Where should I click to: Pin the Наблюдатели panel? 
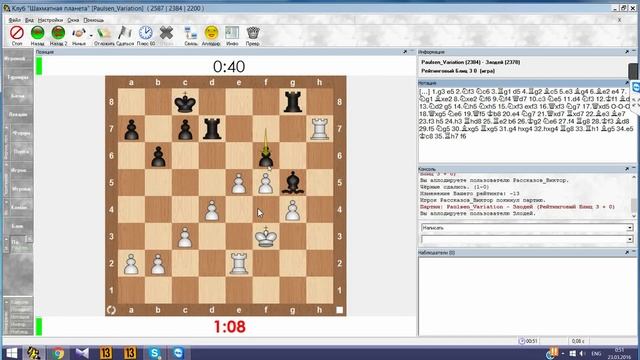click(627, 253)
